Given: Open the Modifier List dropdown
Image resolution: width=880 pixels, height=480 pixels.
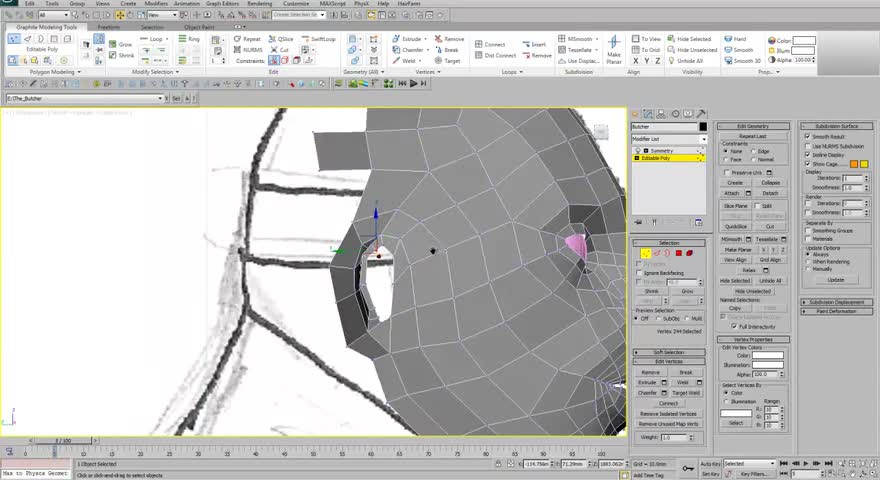Looking at the screenshot, I should [x=668, y=139].
